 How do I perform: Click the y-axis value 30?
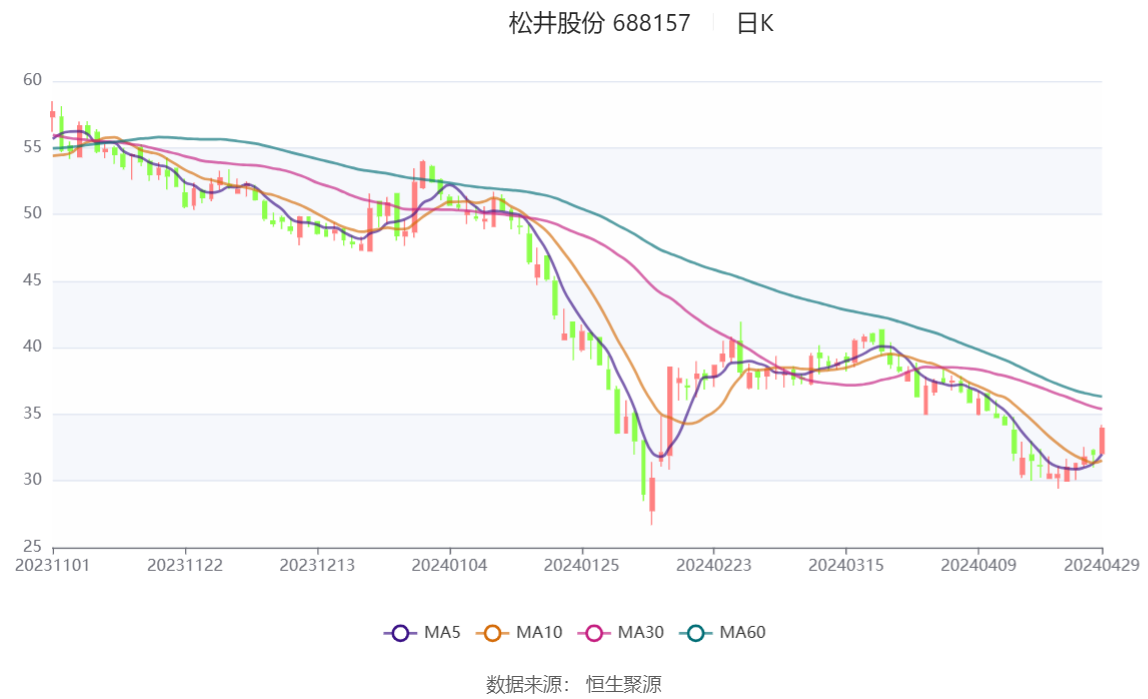(32, 479)
